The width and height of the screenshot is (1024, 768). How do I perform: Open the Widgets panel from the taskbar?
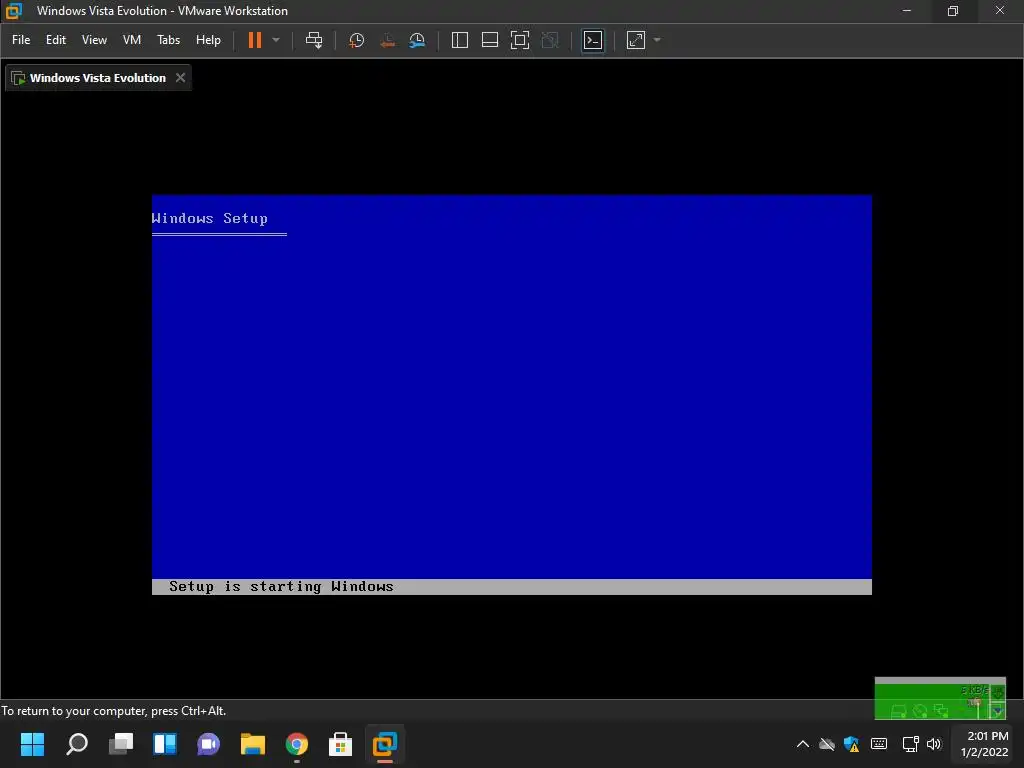(165, 744)
